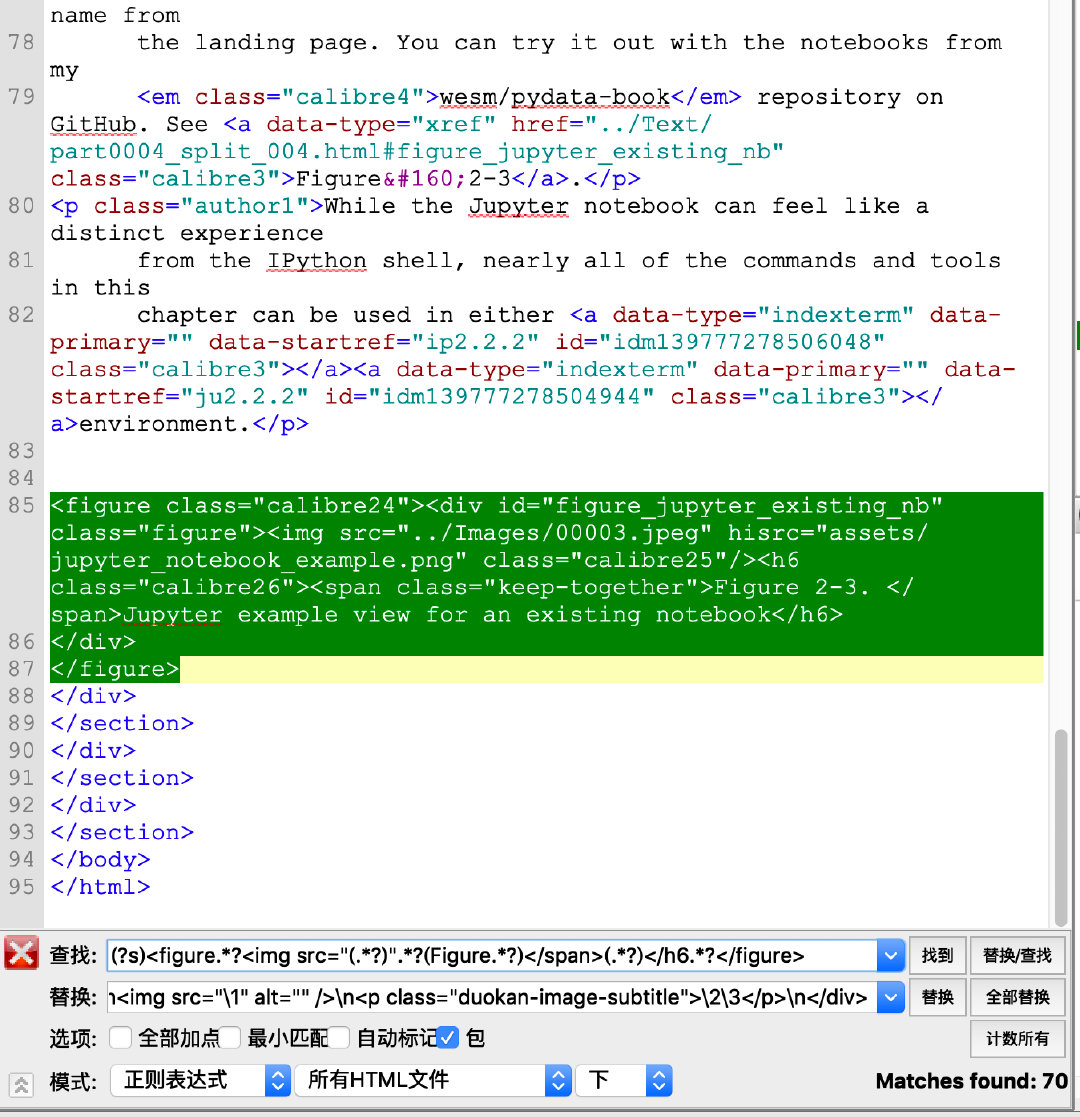Click the 'Matches found: 70' status text
1080x1117 pixels.
(971, 1081)
